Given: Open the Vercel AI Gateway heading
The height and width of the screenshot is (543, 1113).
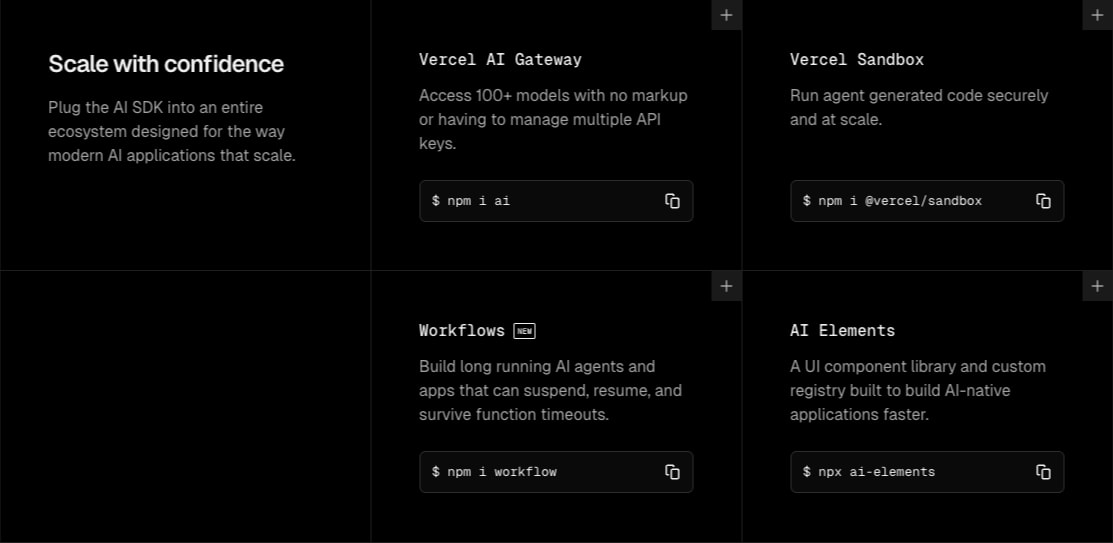Looking at the screenshot, I should pos(500,60).
